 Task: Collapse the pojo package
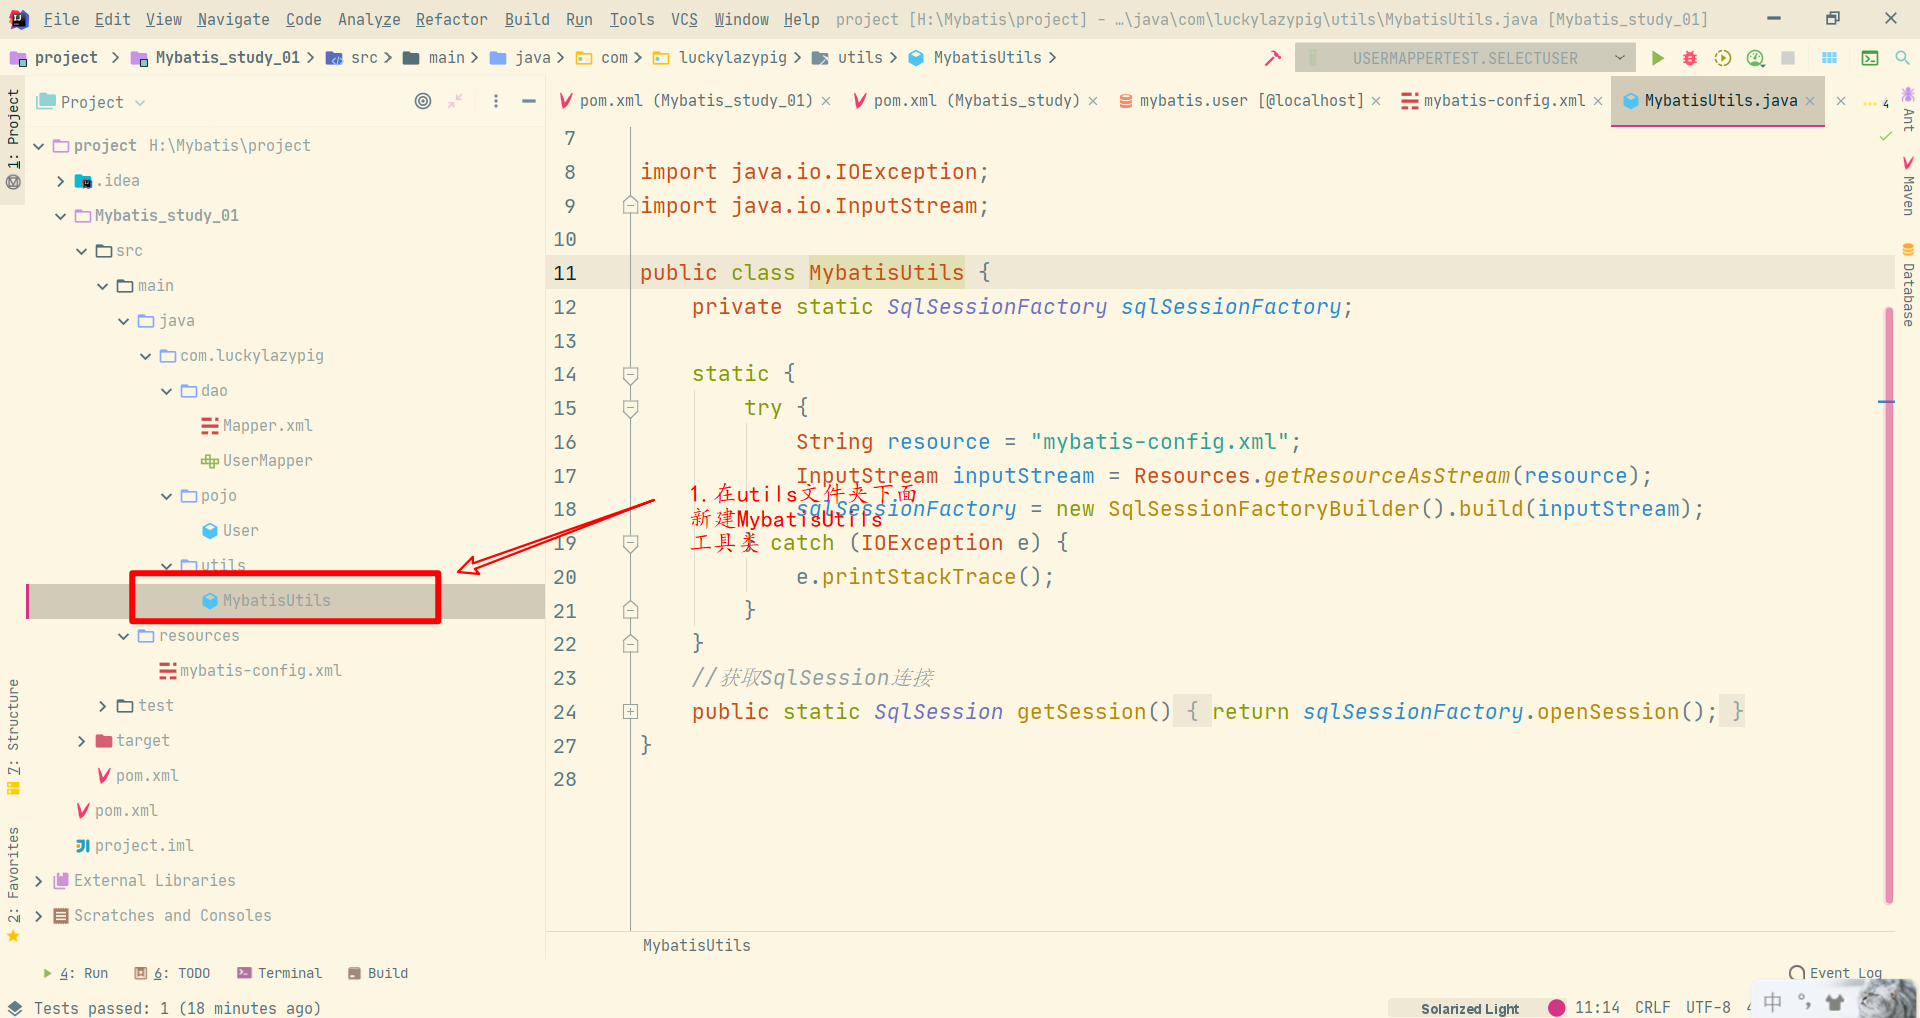click(x=166, y=496)
